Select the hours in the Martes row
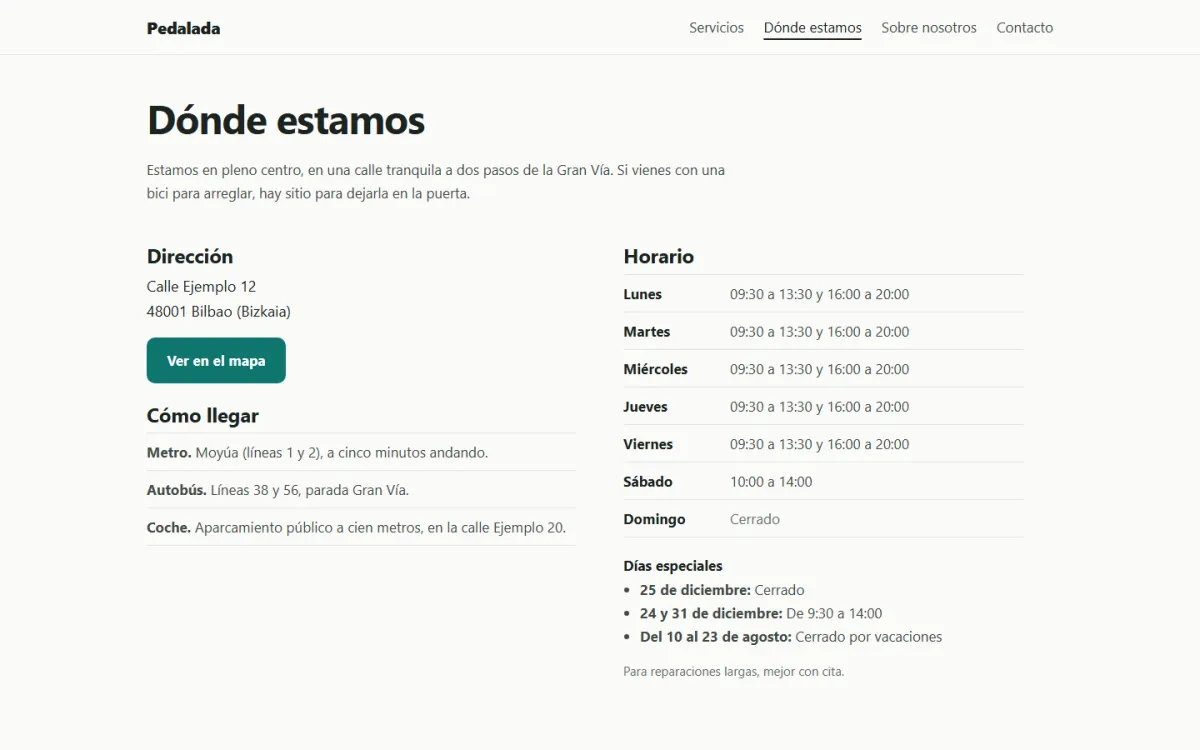 tap(820, 331)
